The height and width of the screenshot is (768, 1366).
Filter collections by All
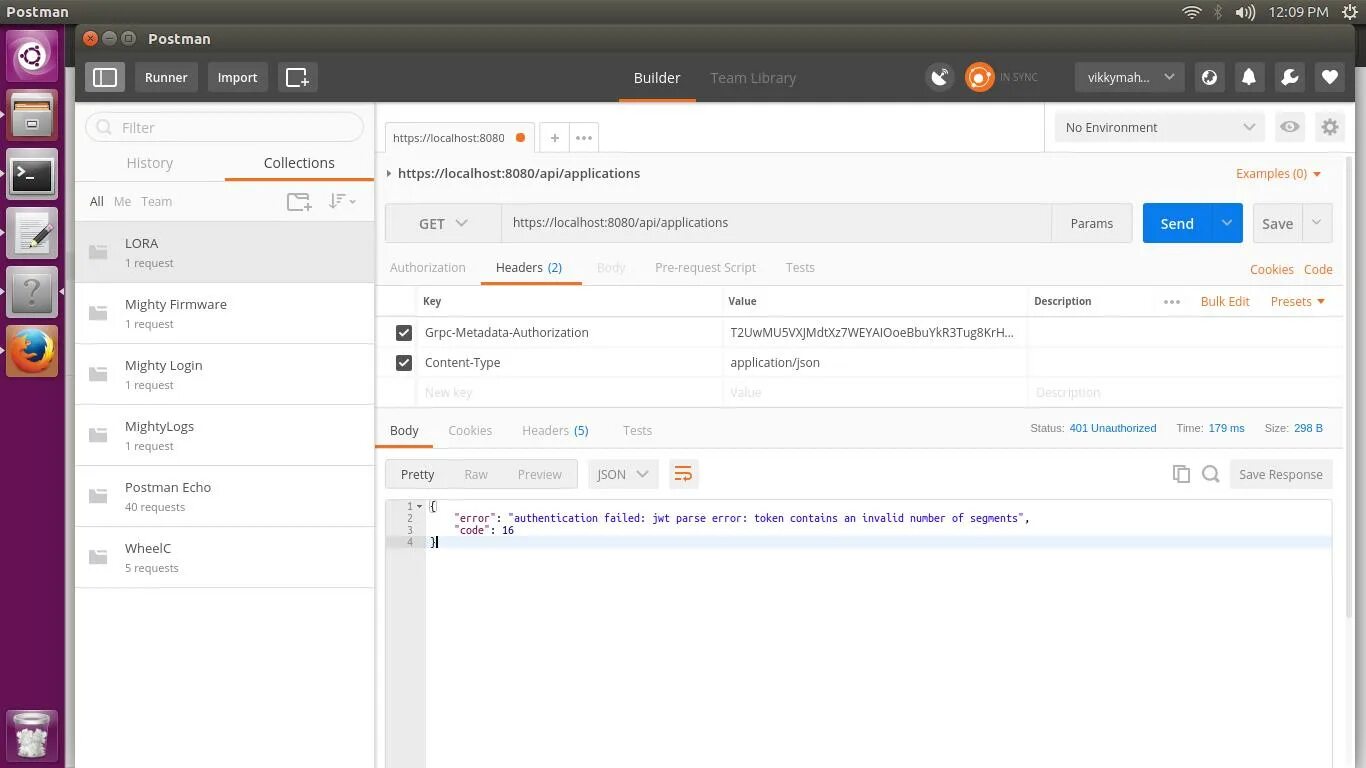(x=96, y=201)
